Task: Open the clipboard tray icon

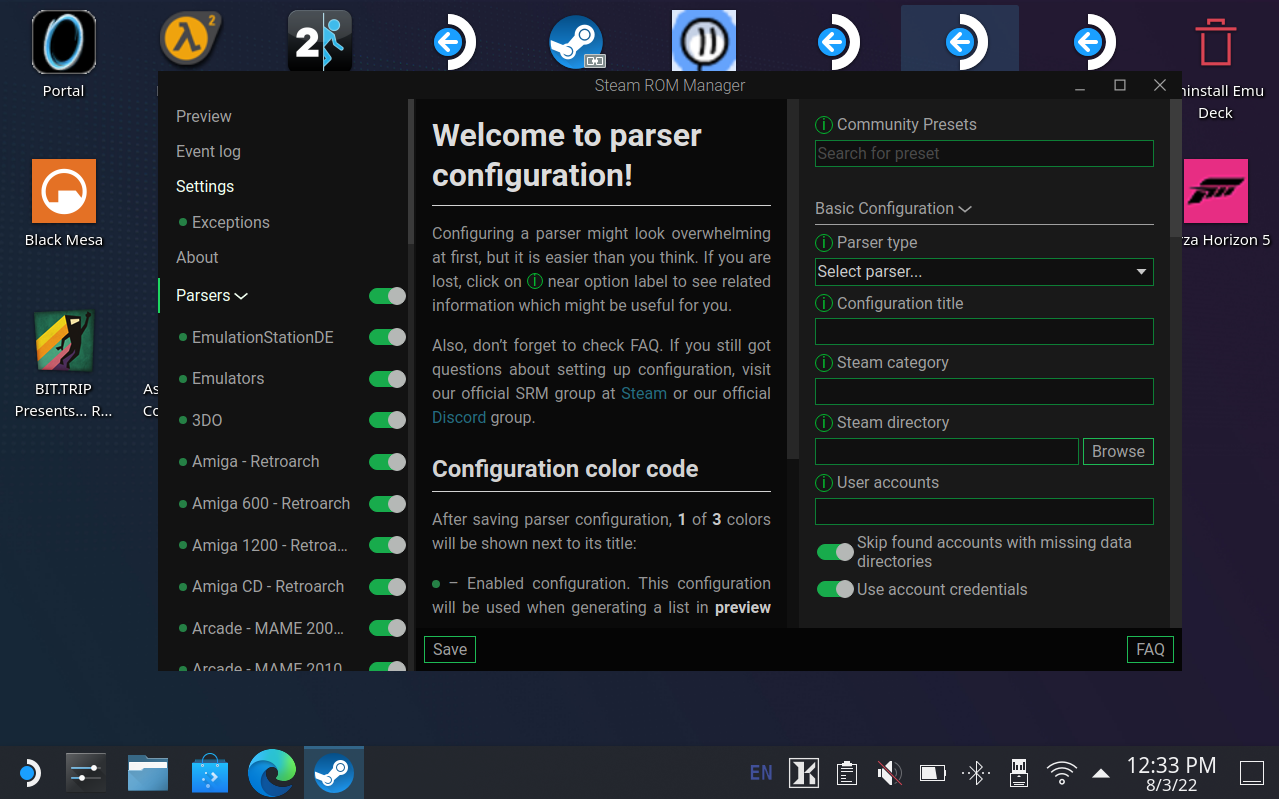Action: pyautogui.click(x=846, y=772)
